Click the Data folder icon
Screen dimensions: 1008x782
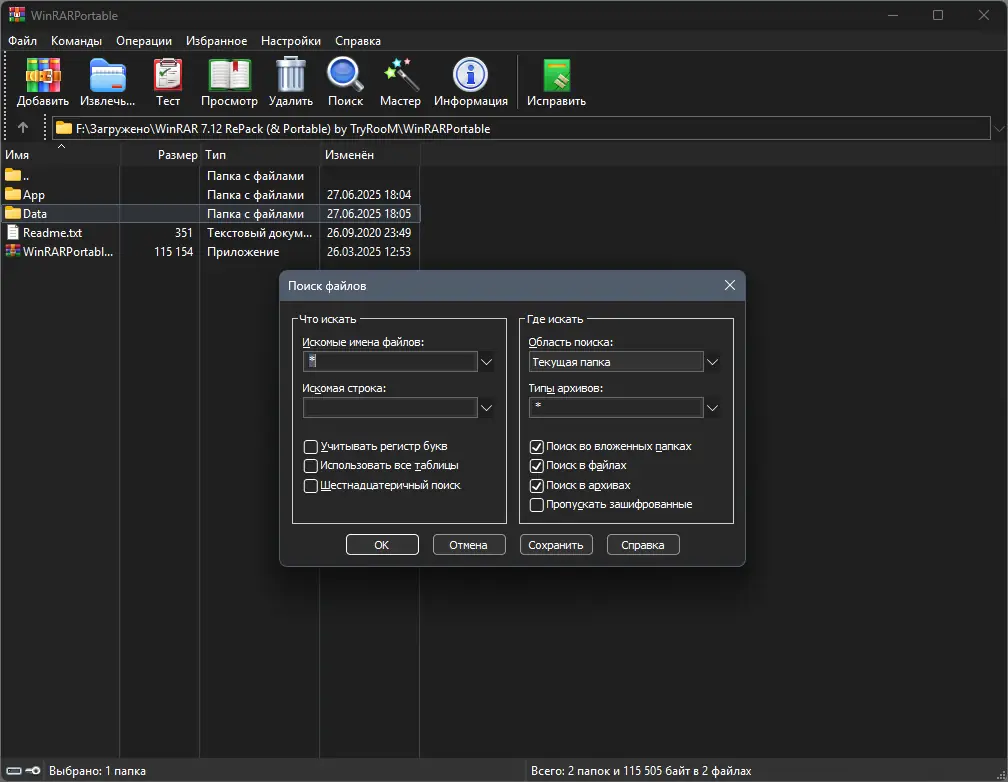[x=13, y=213]
